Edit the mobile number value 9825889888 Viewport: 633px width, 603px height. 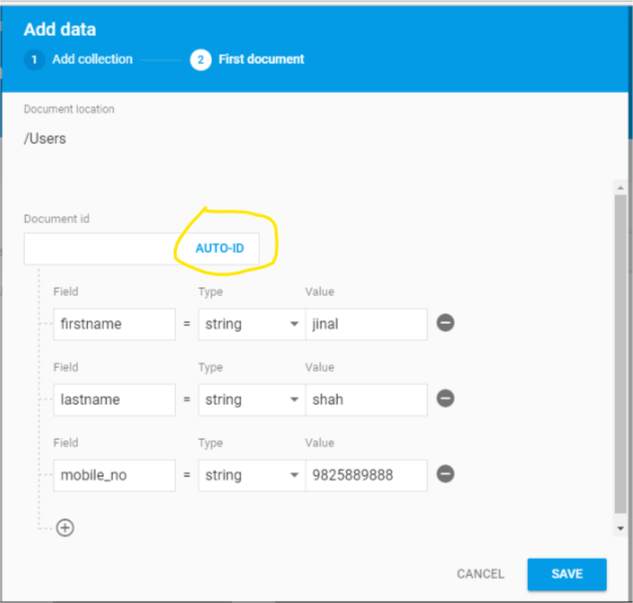366,476
